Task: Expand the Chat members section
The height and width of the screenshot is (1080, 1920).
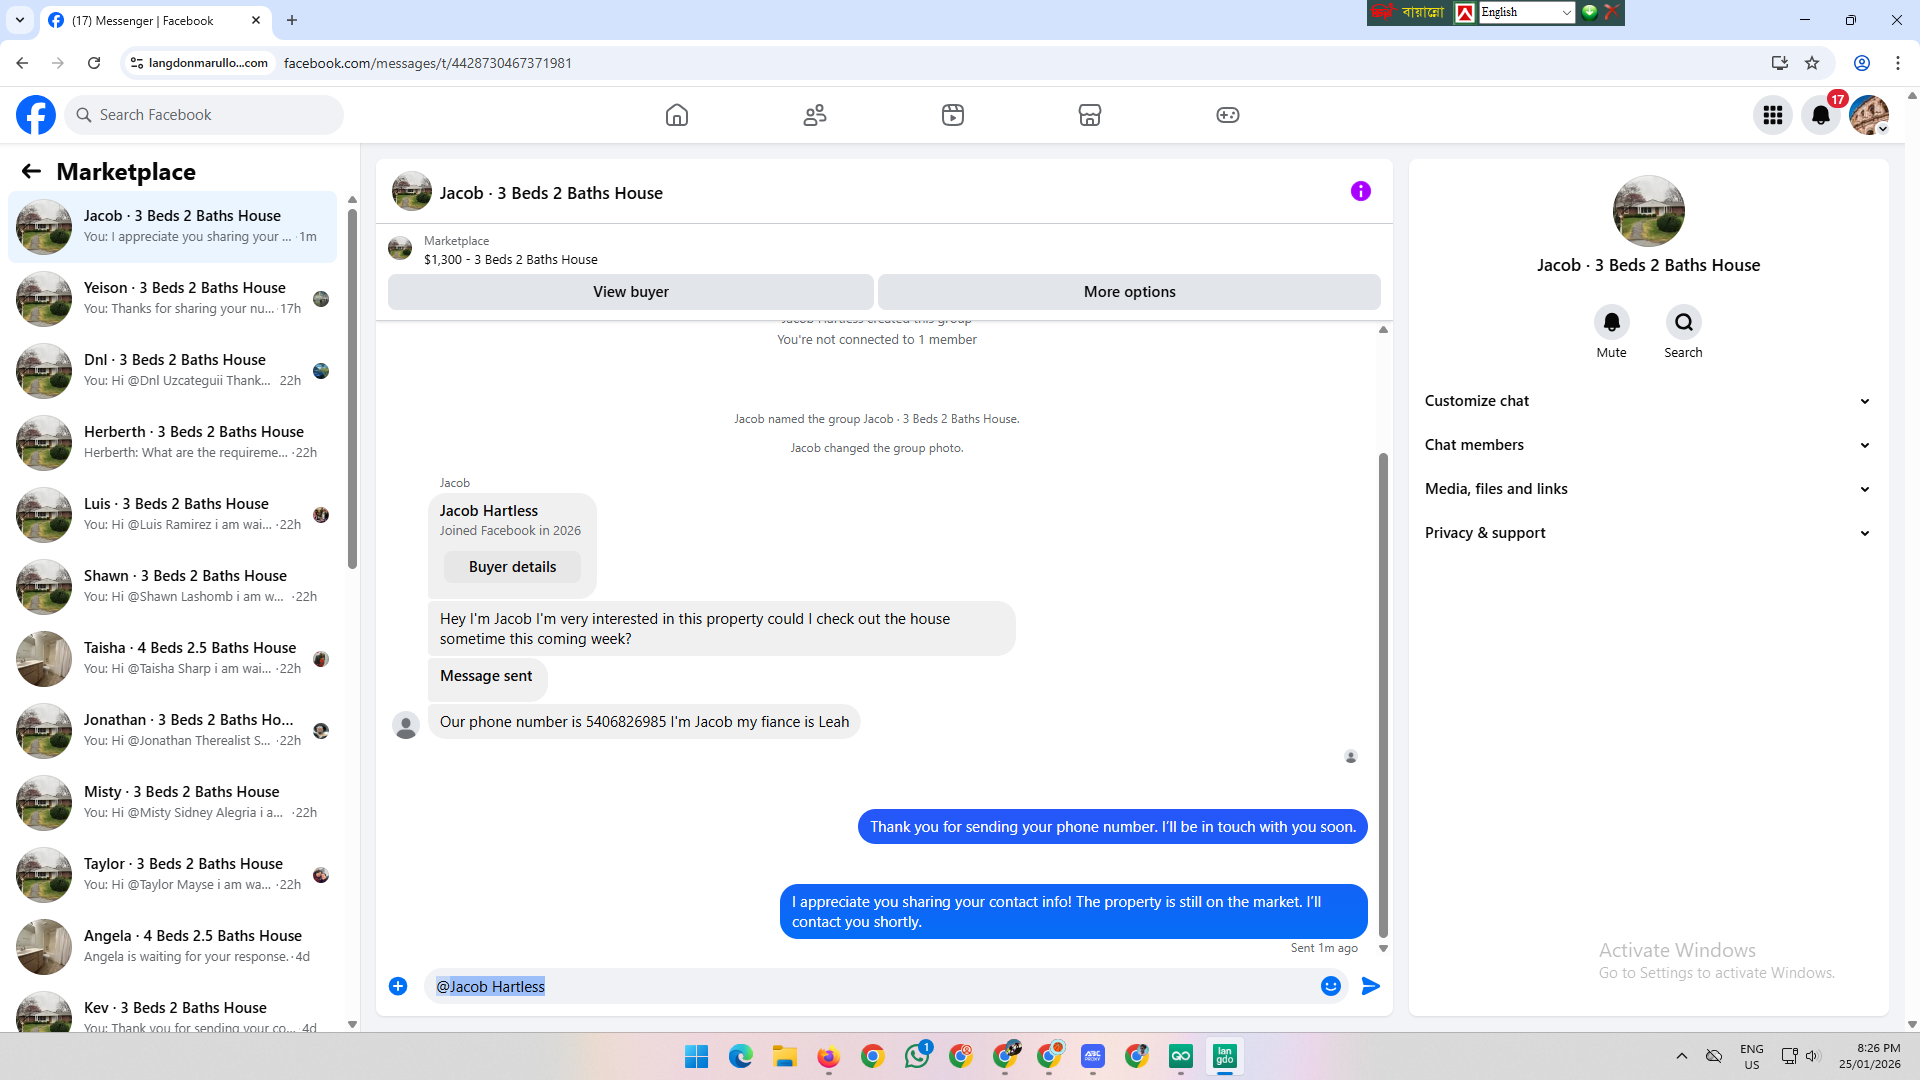Action: (1648, 445)
